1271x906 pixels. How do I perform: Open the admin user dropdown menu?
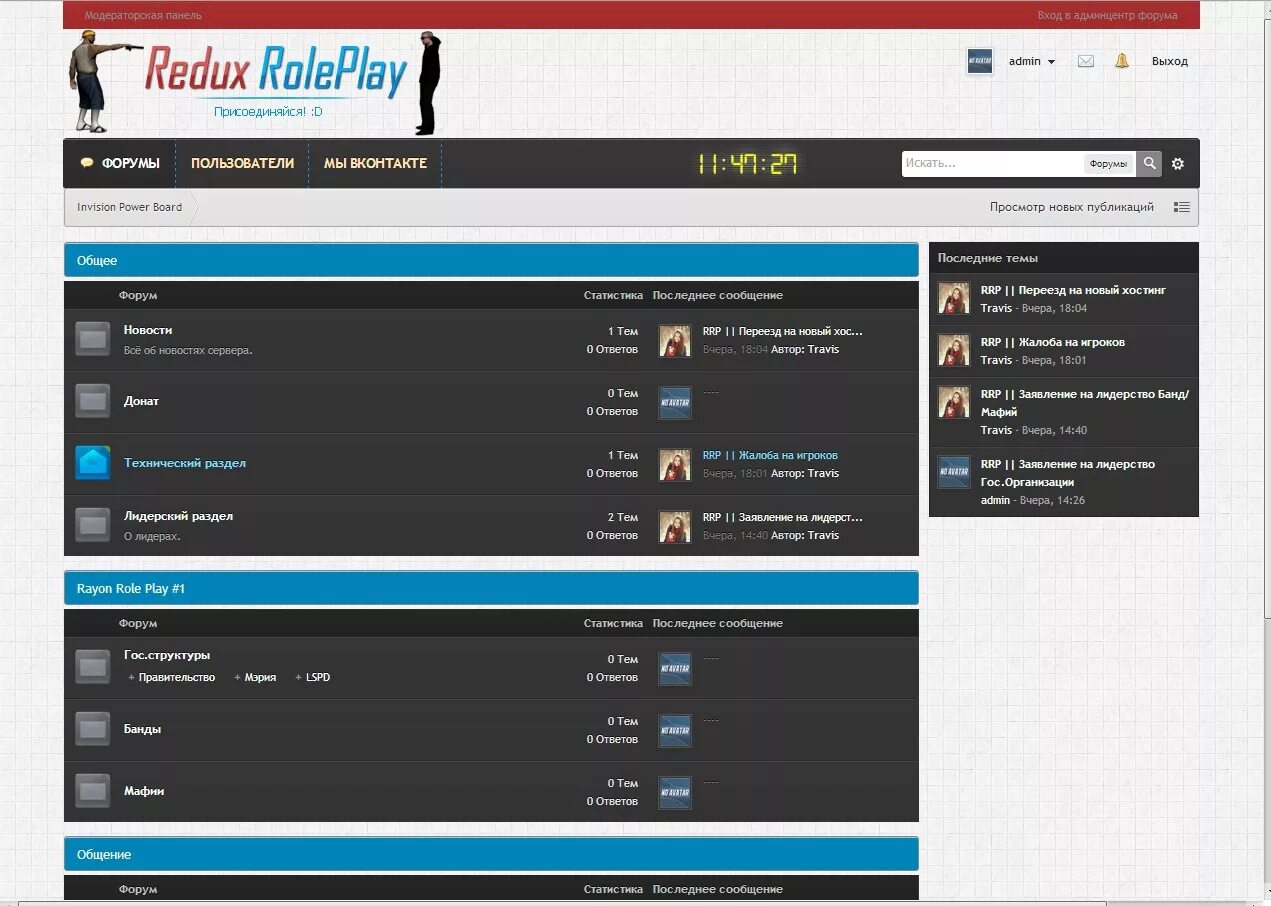[x=1032, y=61]
